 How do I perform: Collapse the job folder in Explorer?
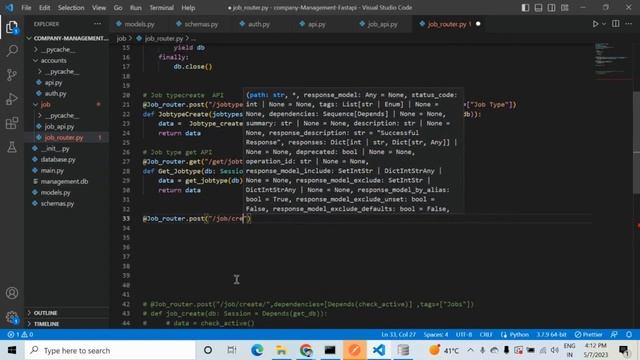coord(45,104)
